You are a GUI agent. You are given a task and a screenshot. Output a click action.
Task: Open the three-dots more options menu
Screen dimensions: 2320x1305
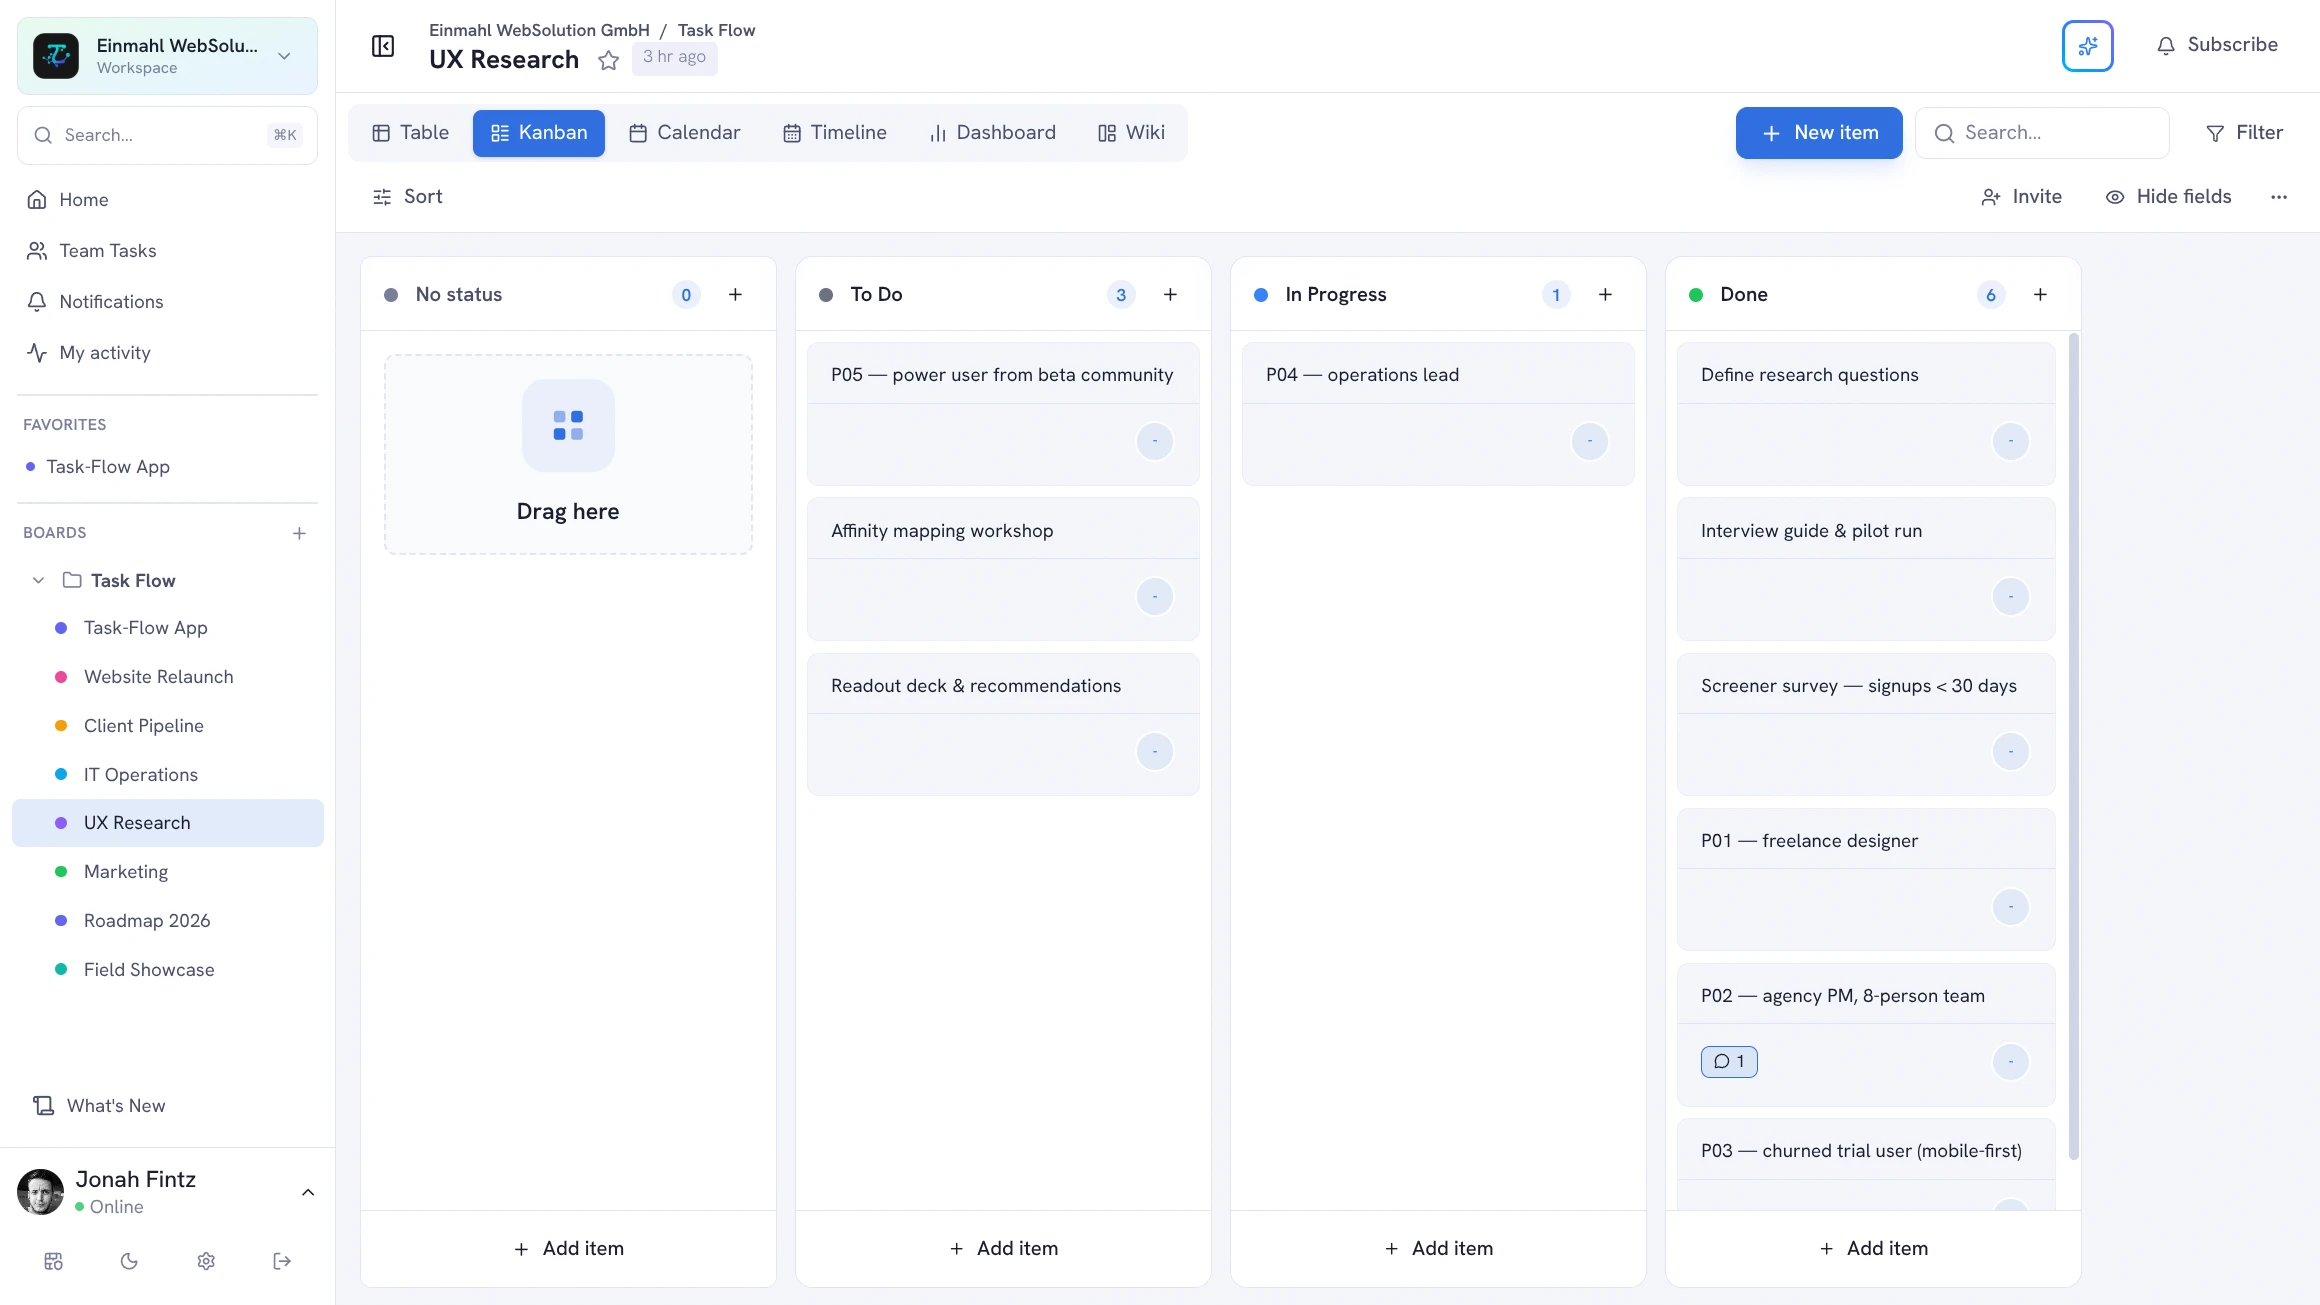pyautogui.click(x=2279, y=197)
